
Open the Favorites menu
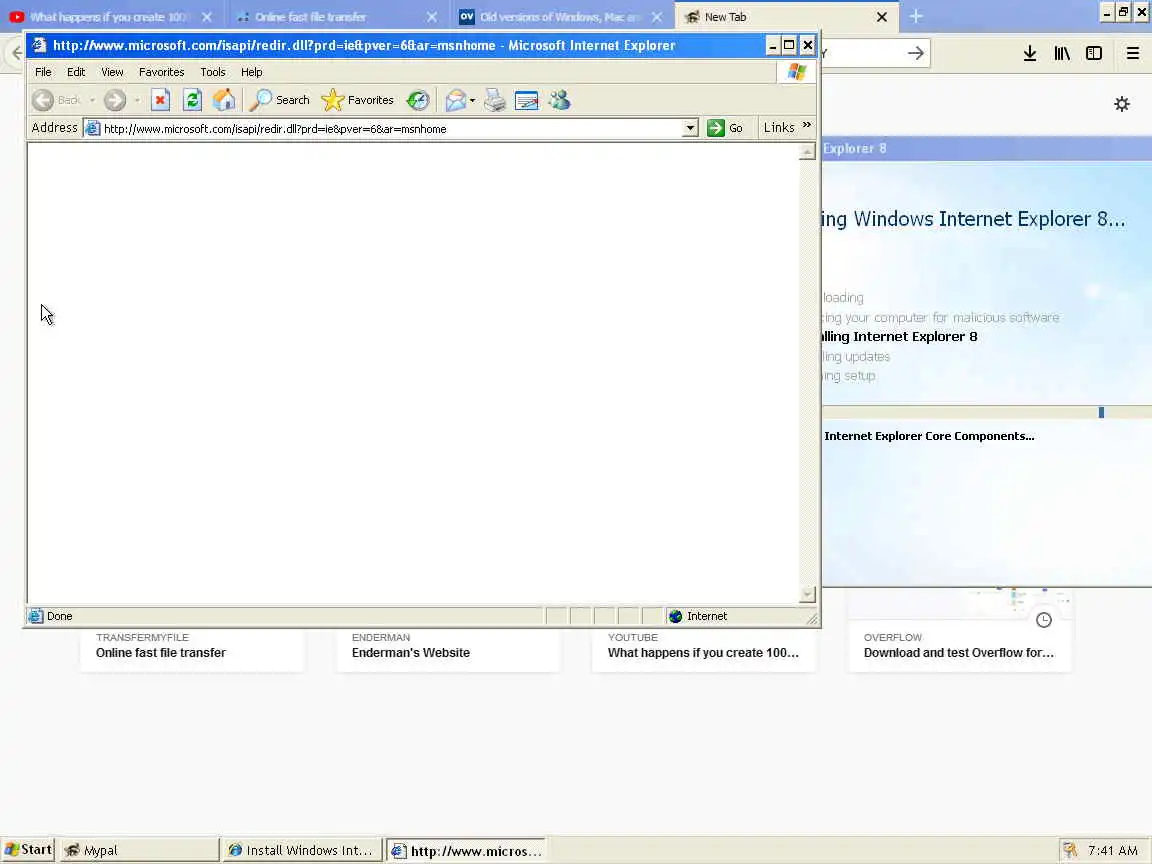(x=162, y=72)
